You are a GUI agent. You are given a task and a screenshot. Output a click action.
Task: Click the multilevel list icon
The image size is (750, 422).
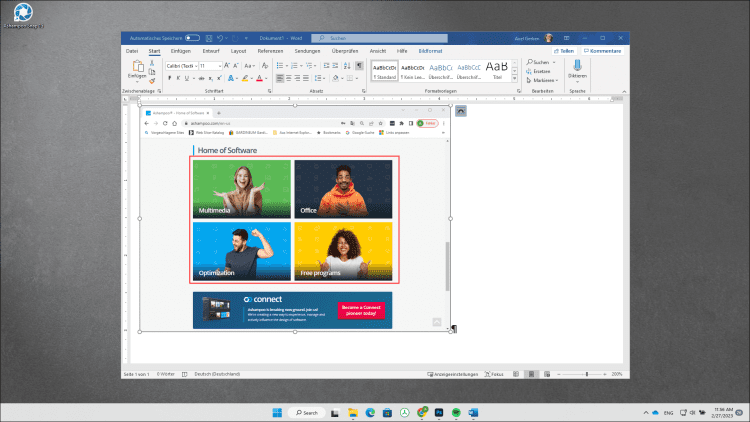(309, 66)
